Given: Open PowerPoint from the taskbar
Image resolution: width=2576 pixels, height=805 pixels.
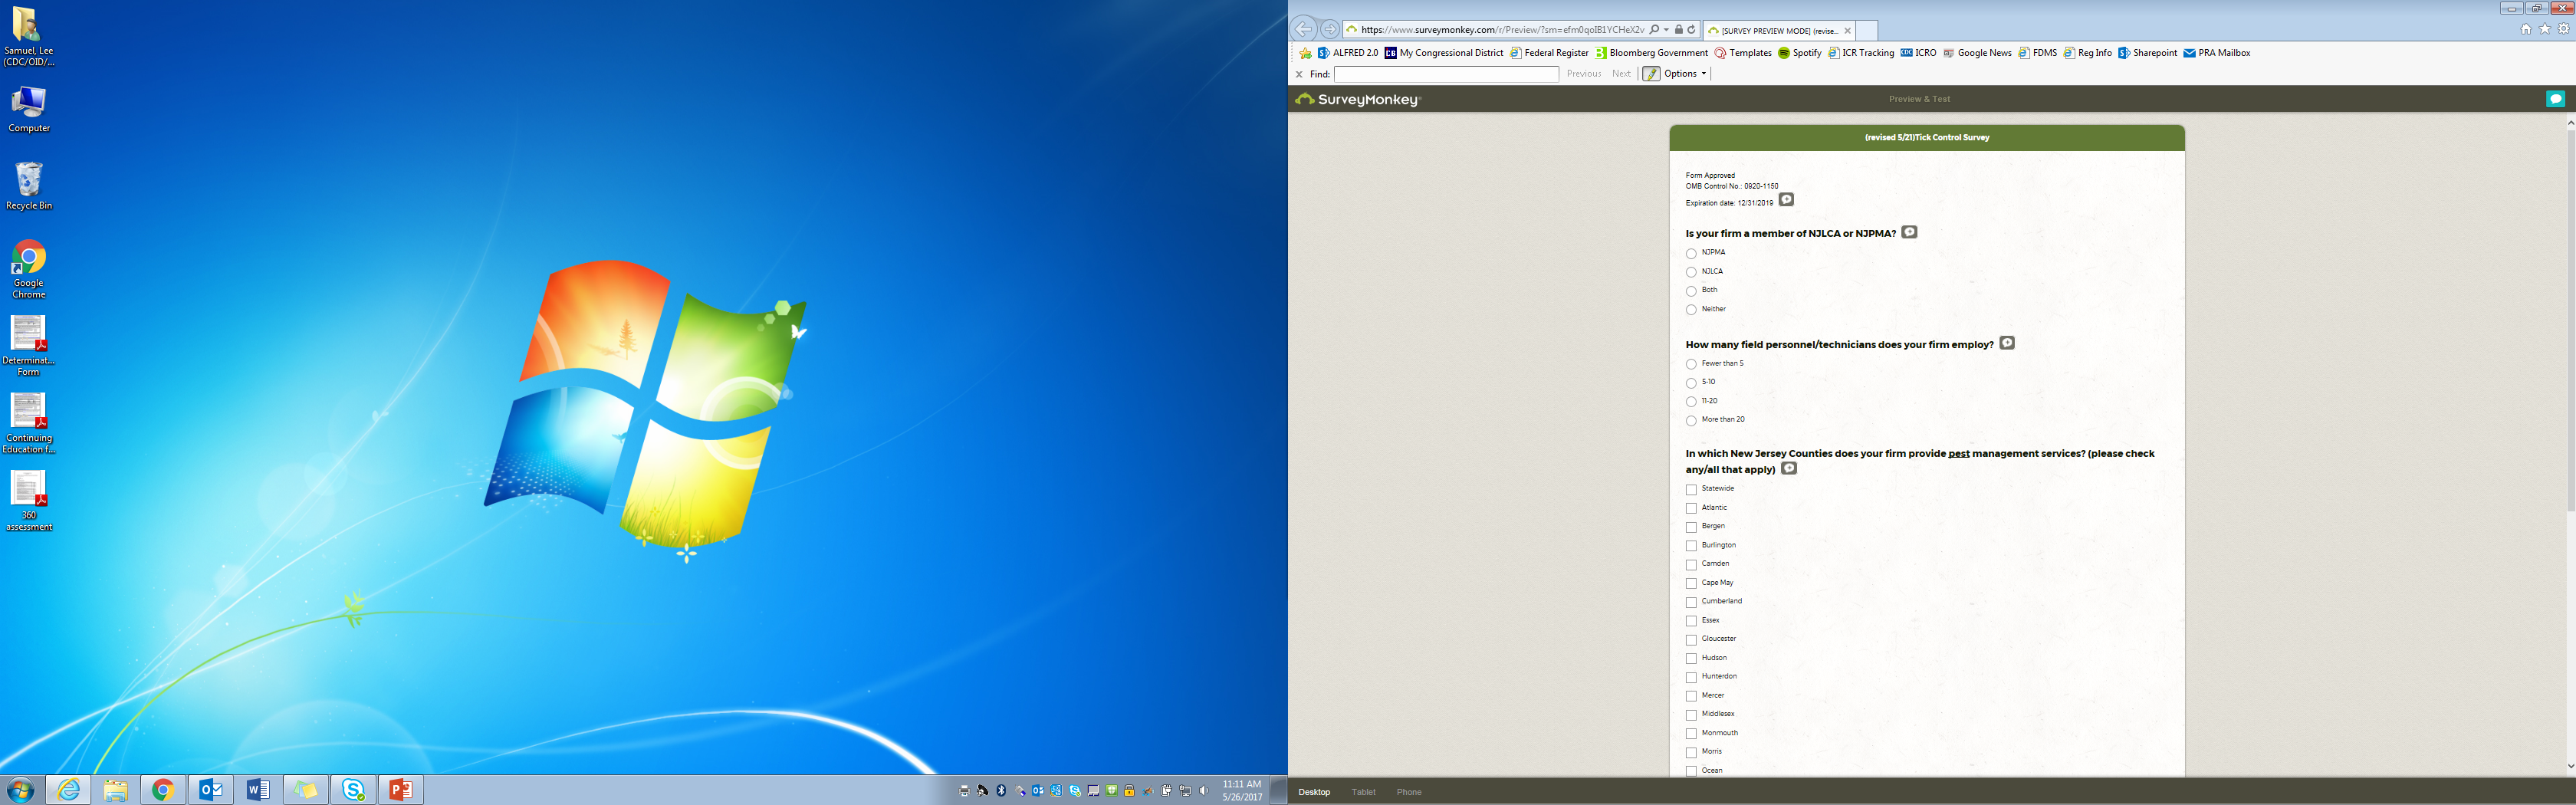Looking at the screenshot, I should 401,790.
